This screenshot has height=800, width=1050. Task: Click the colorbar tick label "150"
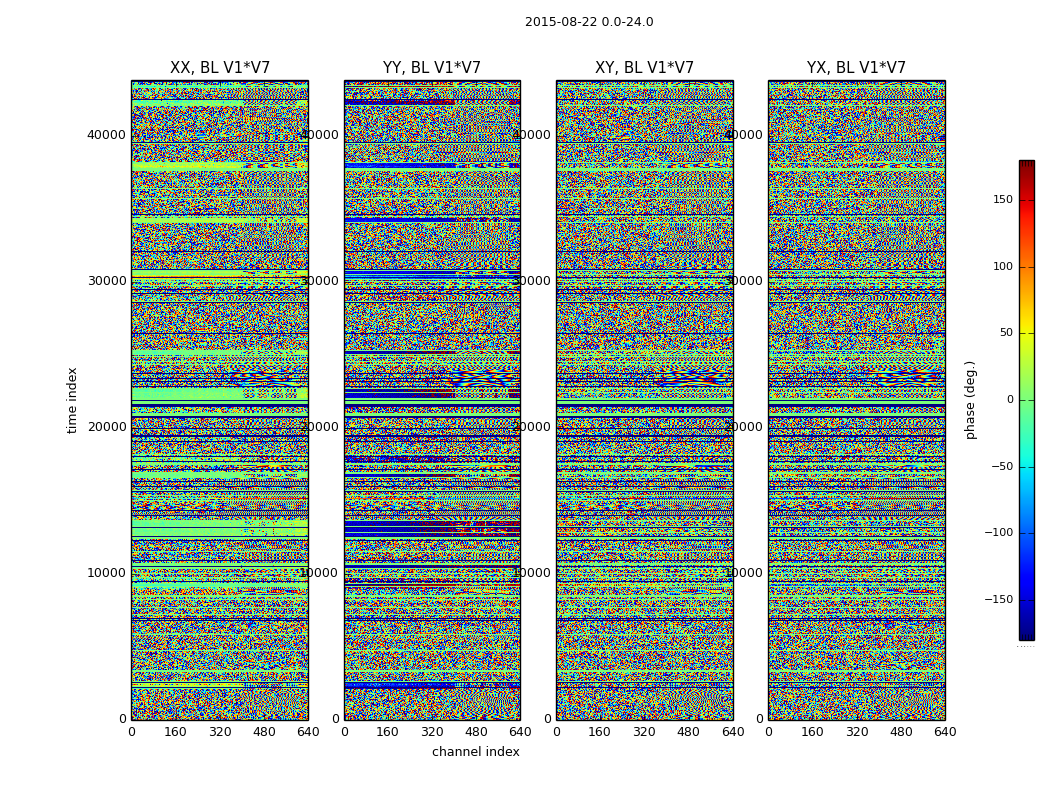tap(1003, 199)
